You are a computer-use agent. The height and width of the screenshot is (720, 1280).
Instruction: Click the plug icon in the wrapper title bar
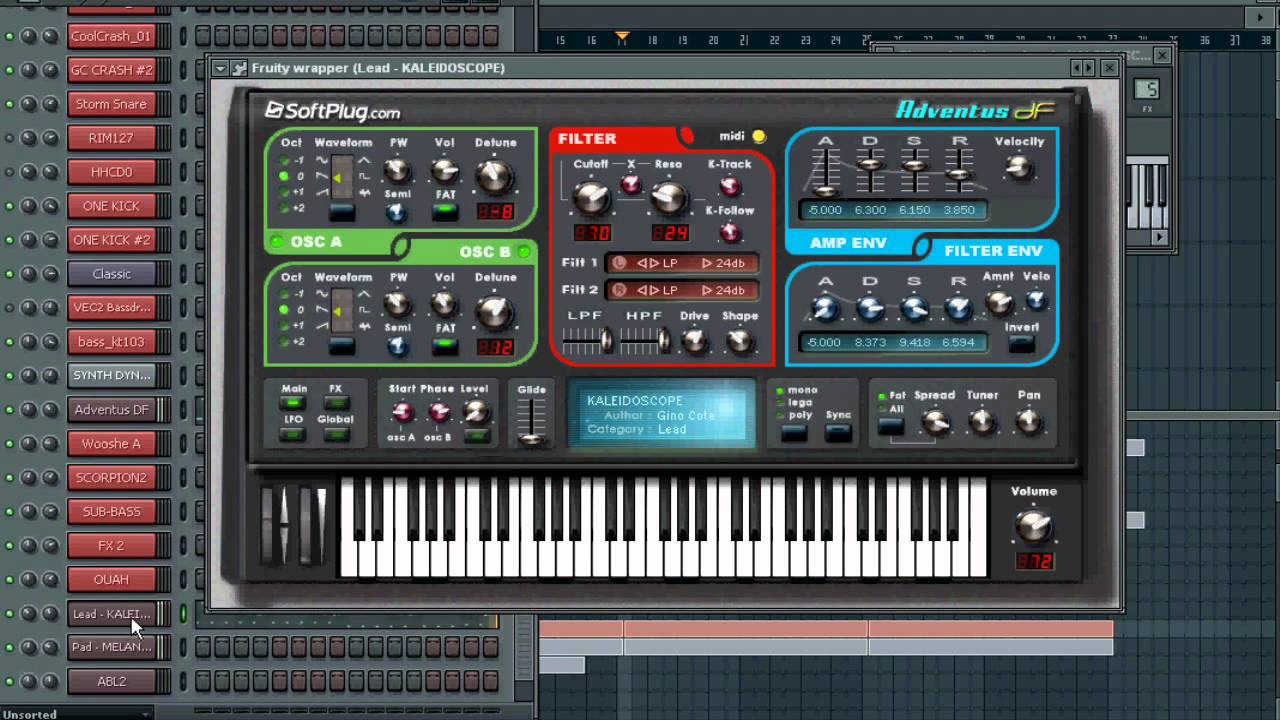(x=239, y=68)
